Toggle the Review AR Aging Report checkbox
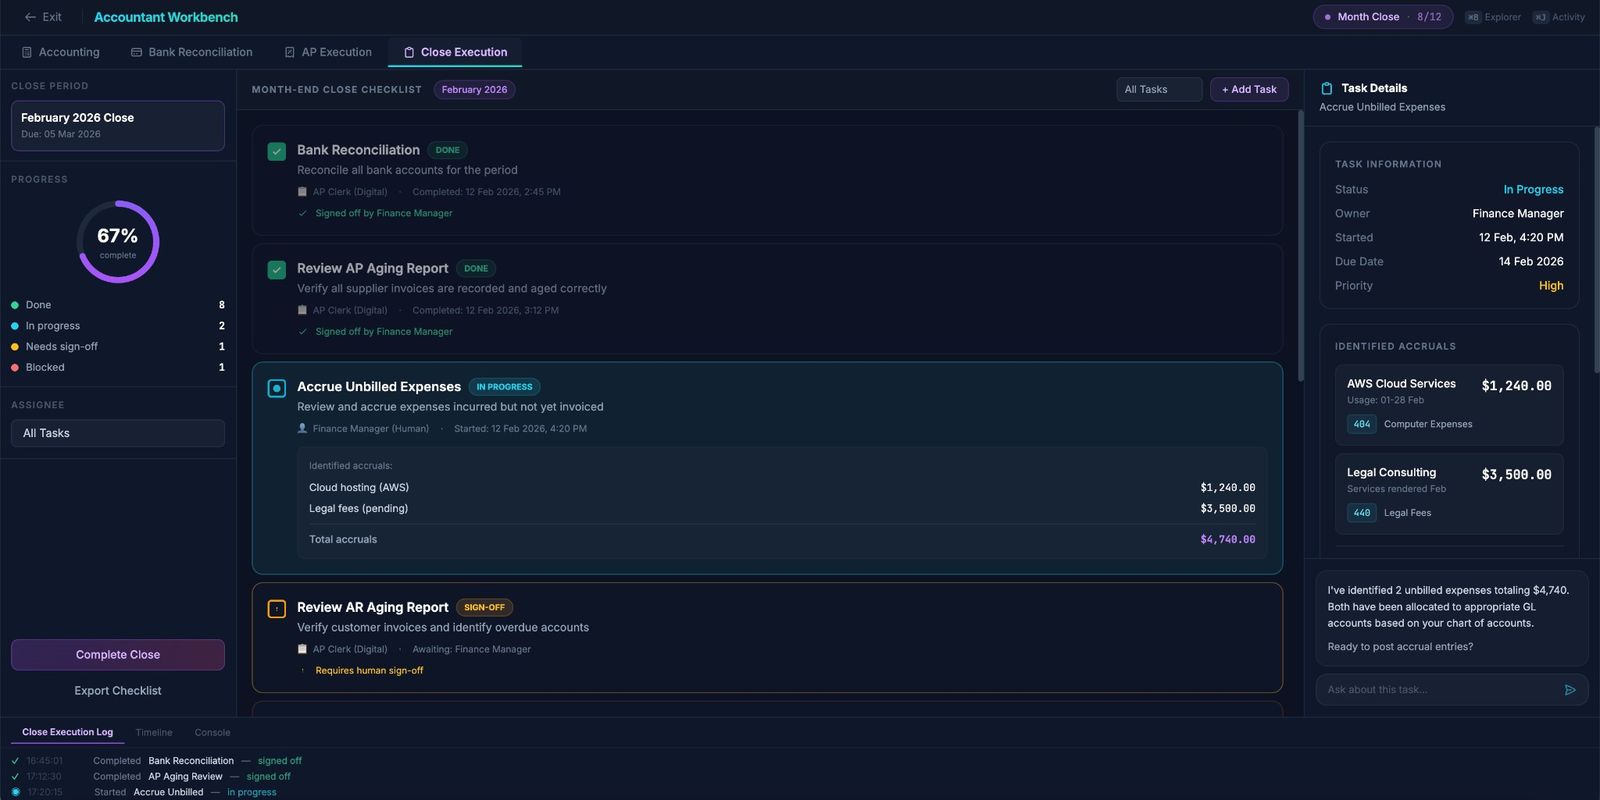The height and width of the screenshot is (800, 1600). (277, 608)
